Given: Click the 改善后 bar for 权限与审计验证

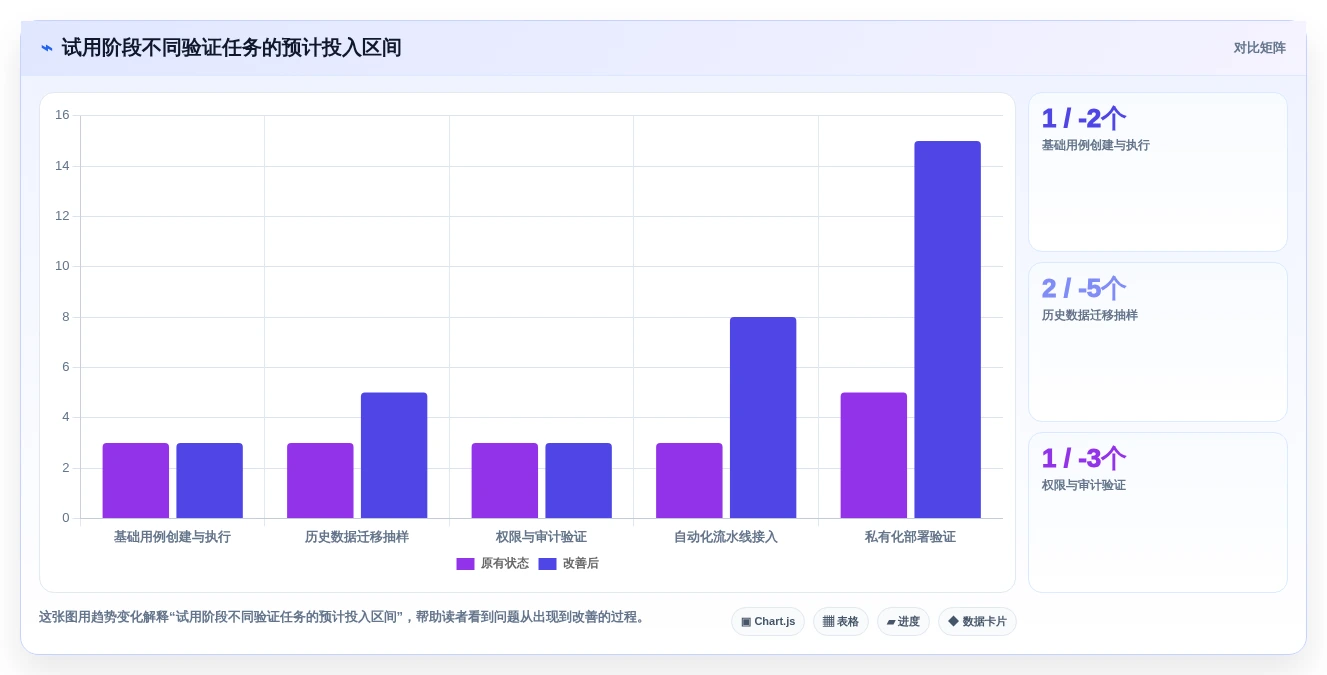Looking at the screenshot, I should pos(578,481).
